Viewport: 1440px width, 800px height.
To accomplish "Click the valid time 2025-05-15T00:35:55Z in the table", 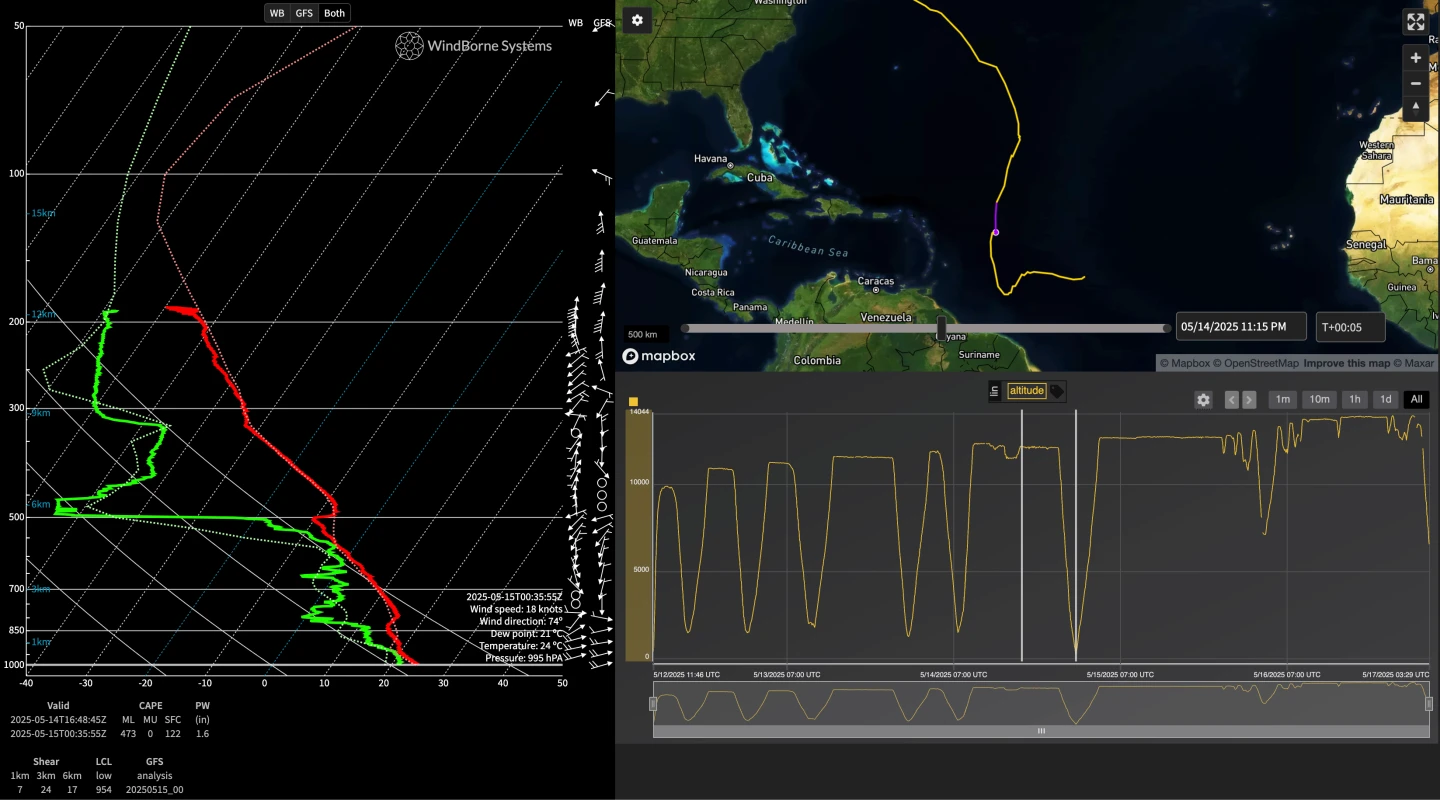I will 58,733.
